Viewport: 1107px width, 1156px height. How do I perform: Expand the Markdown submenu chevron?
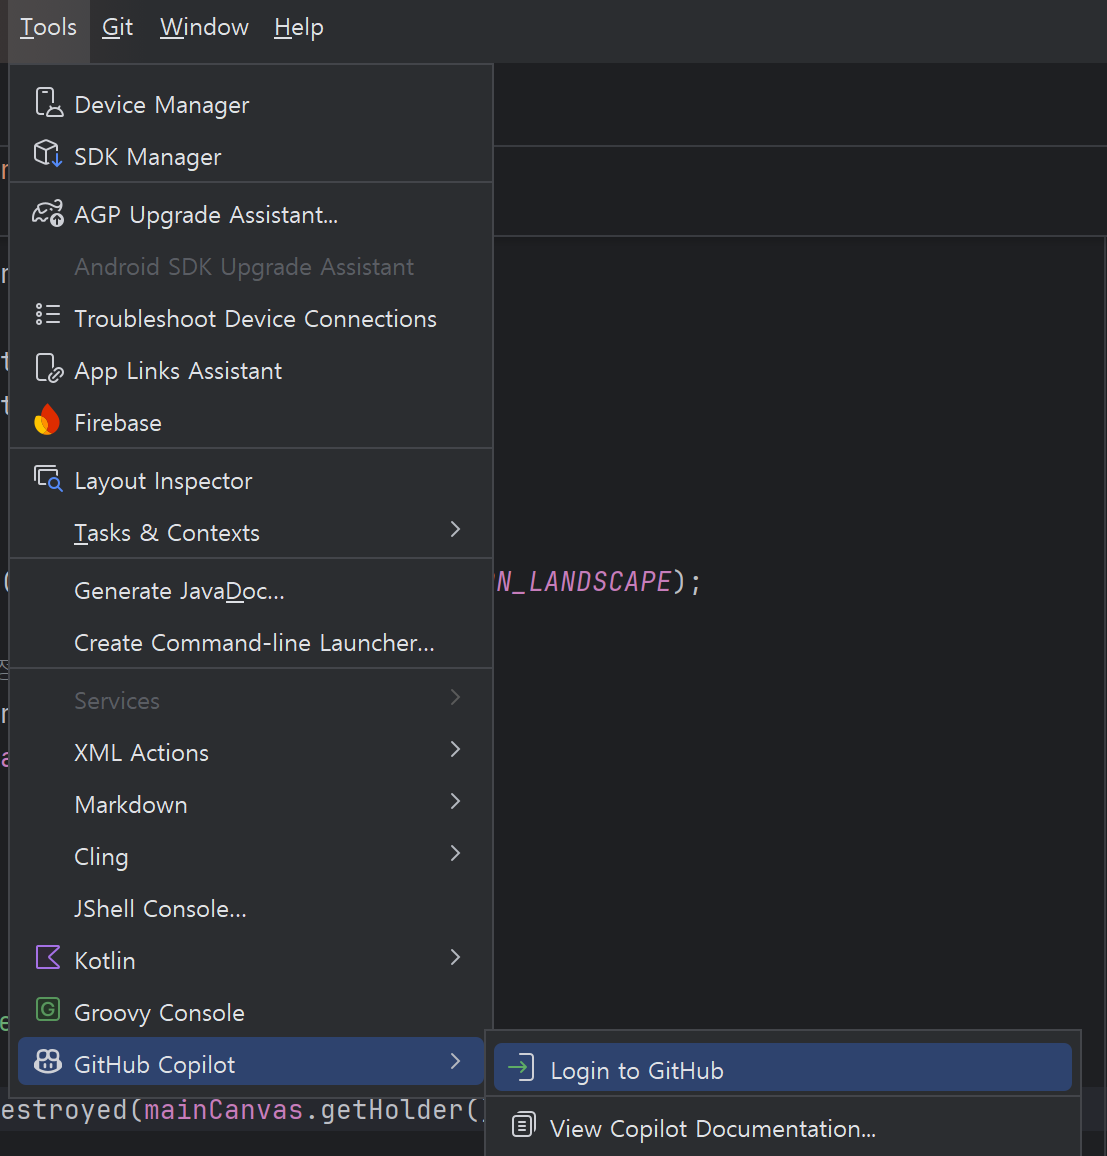pos(455,801)
